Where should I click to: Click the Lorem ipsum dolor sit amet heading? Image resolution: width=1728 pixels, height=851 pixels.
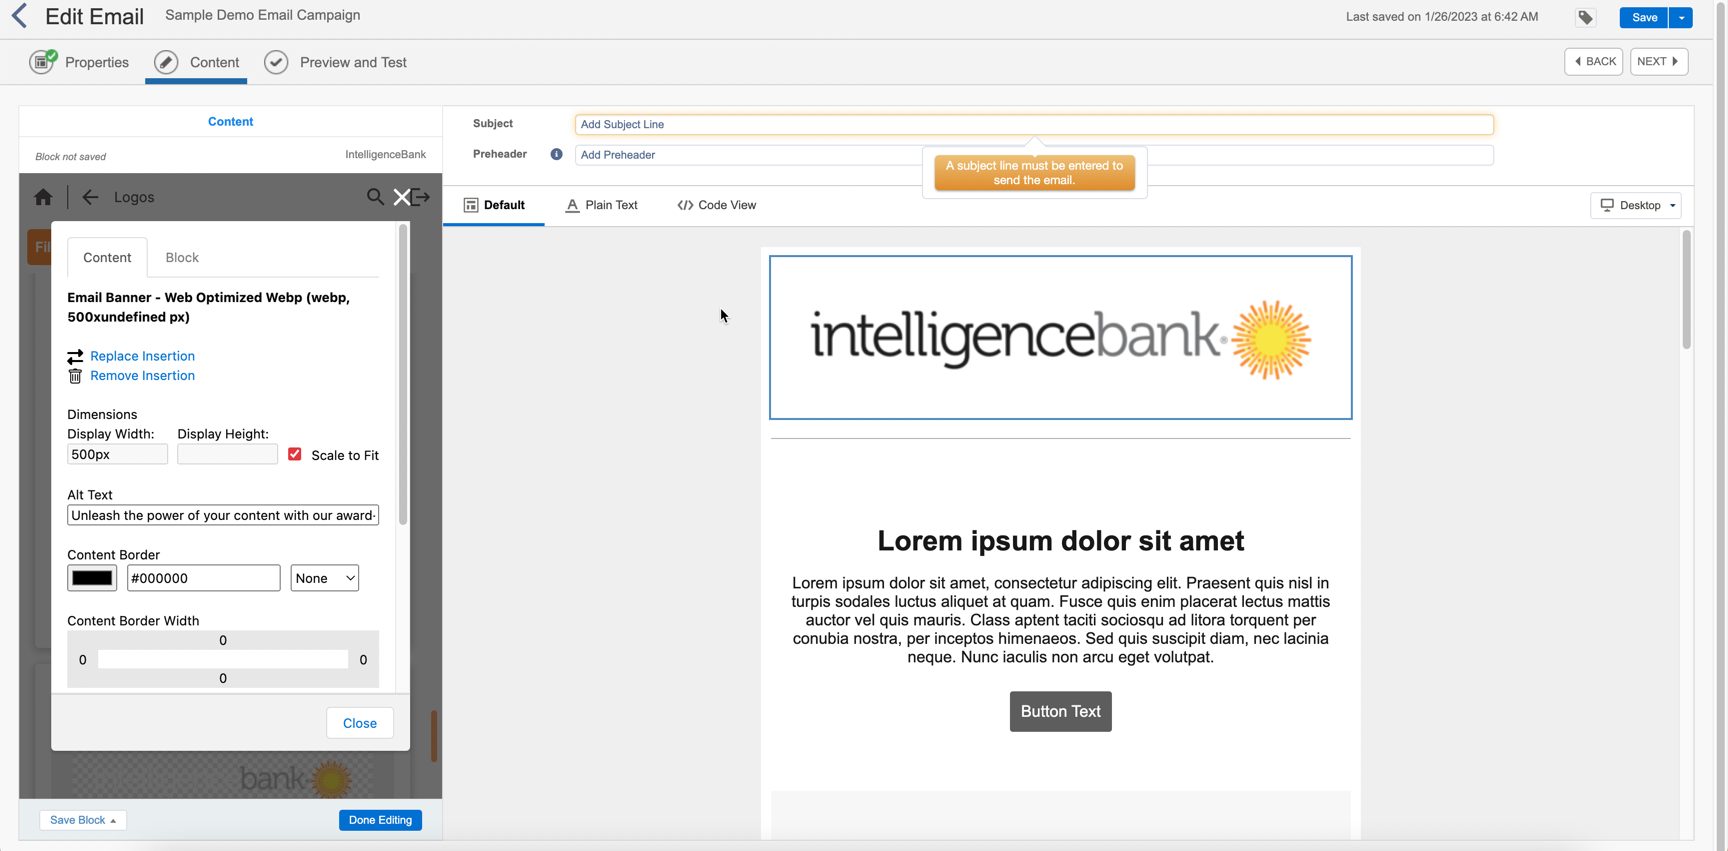pos(1061,541)
